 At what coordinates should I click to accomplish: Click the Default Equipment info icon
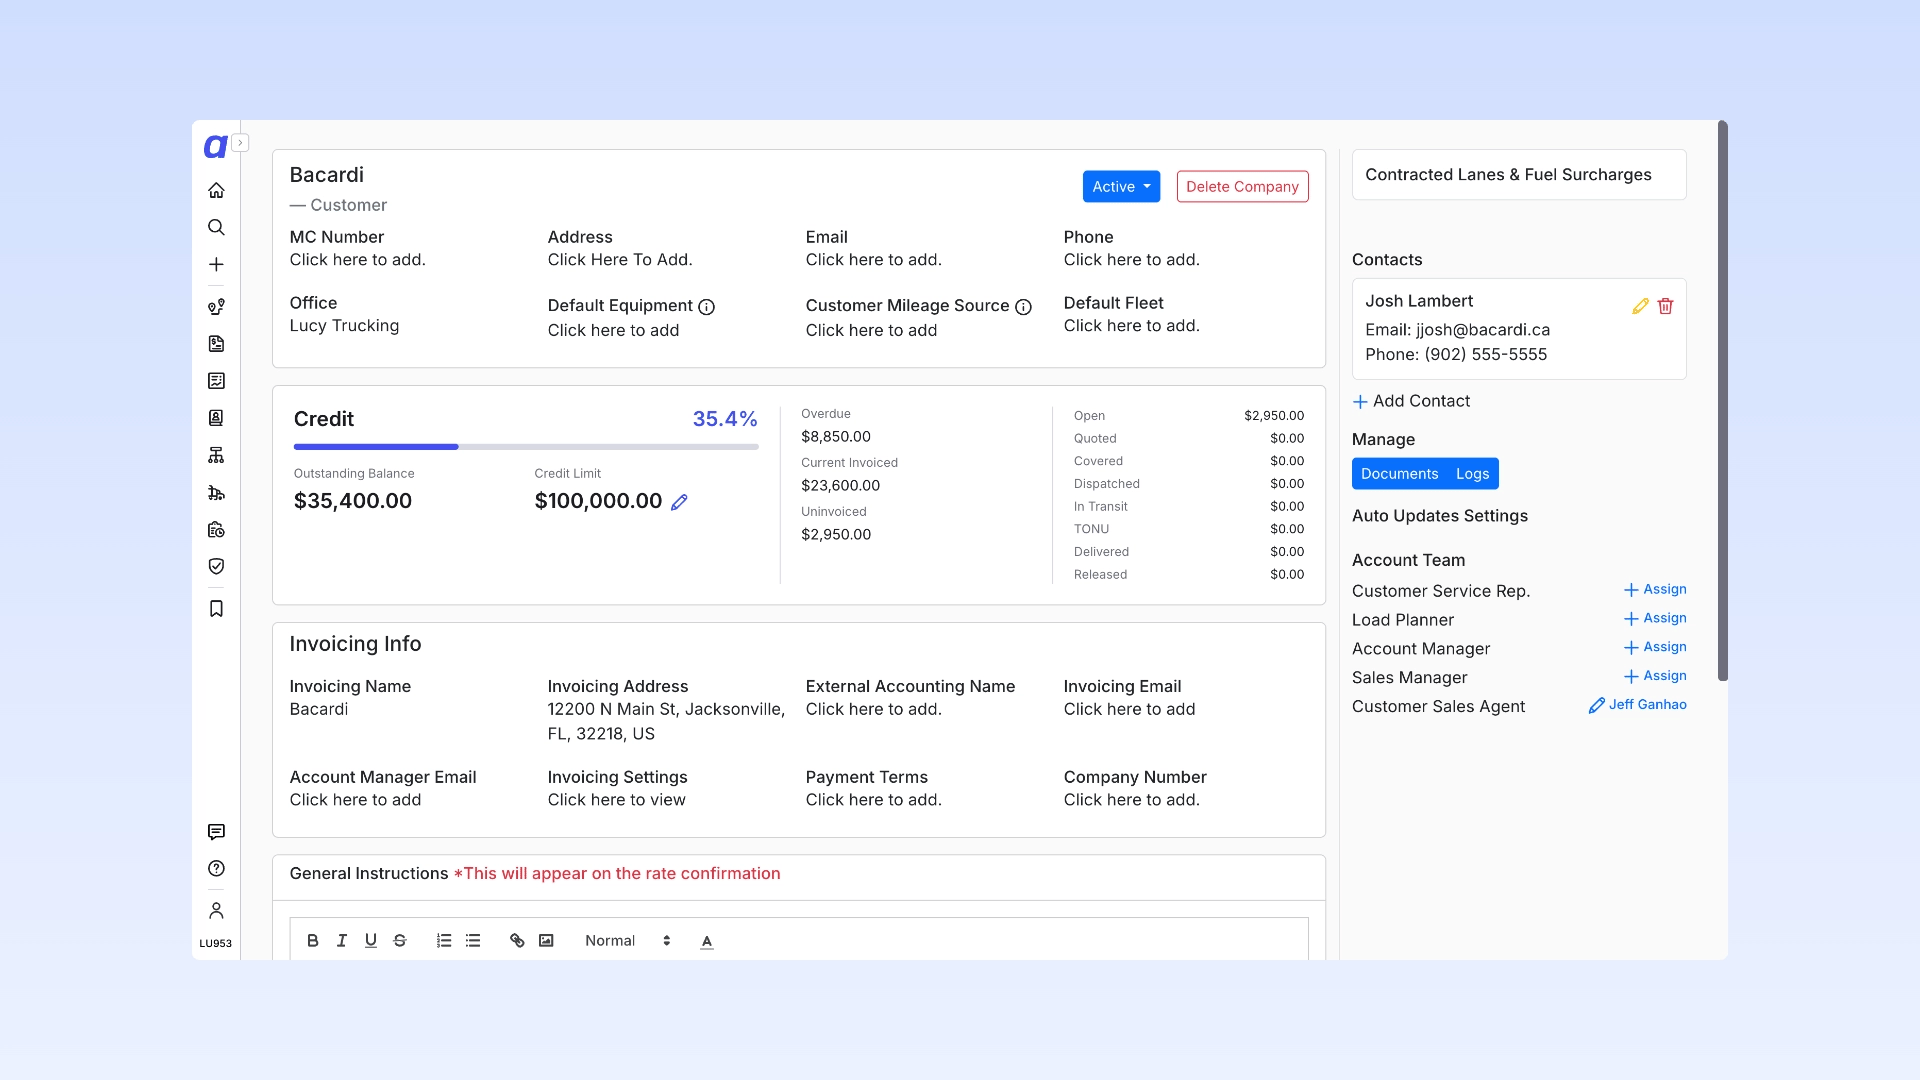[706, 307]
